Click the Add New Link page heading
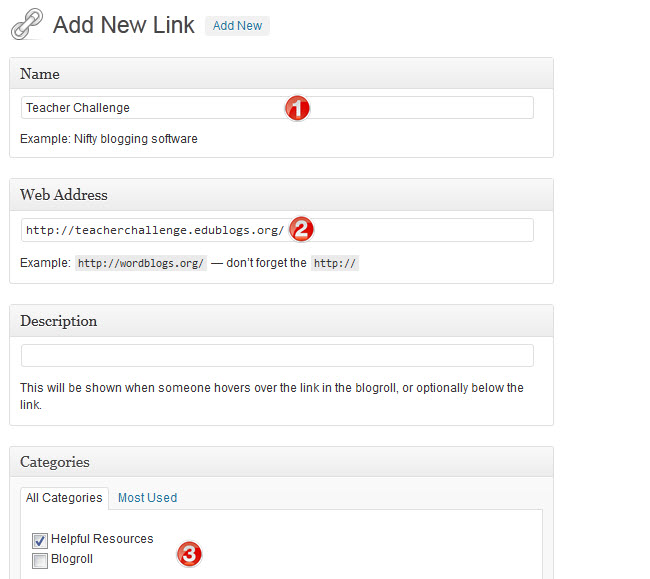Viewport: 650px width, 579px height. pyautogui.click(x=124, y=25)
